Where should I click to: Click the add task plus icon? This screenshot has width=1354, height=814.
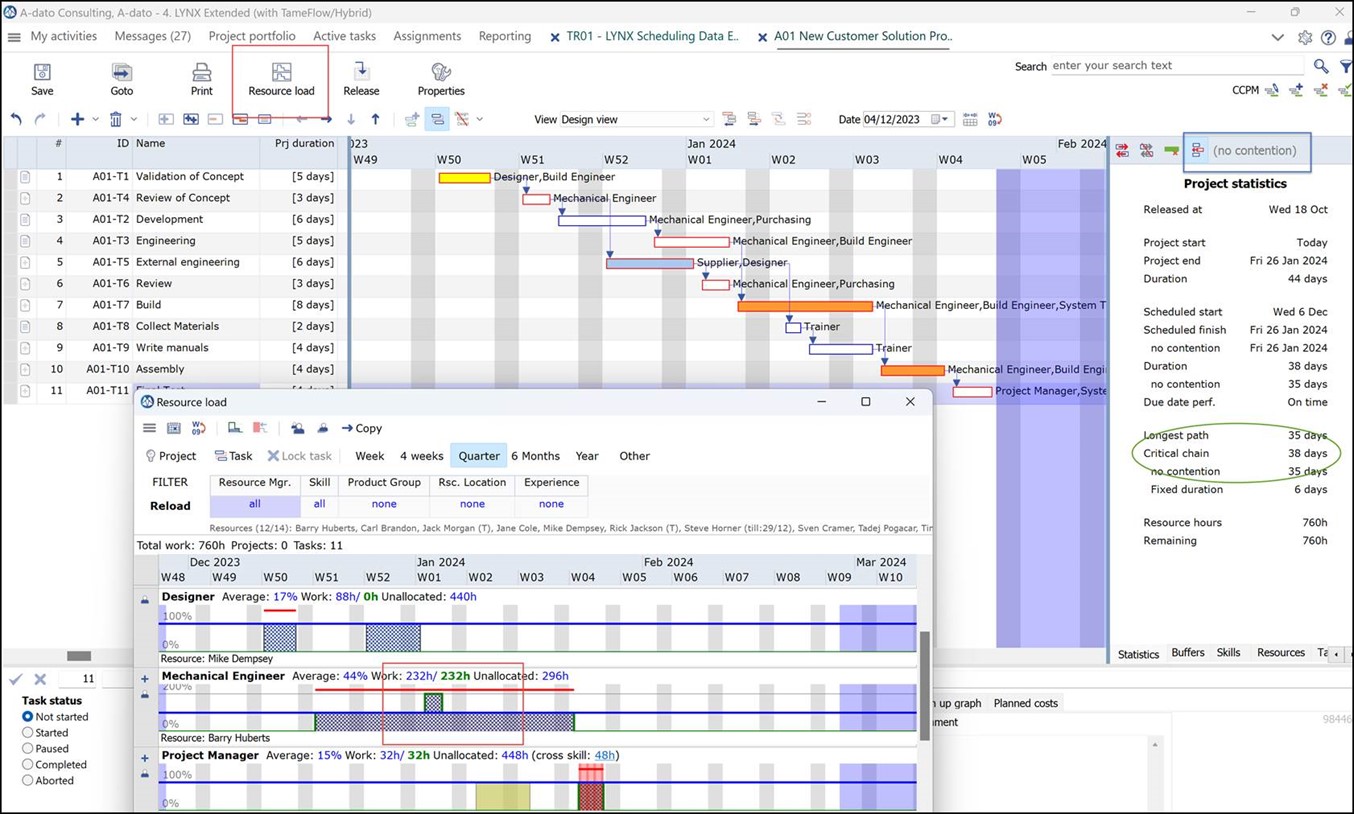click(77, 119)
